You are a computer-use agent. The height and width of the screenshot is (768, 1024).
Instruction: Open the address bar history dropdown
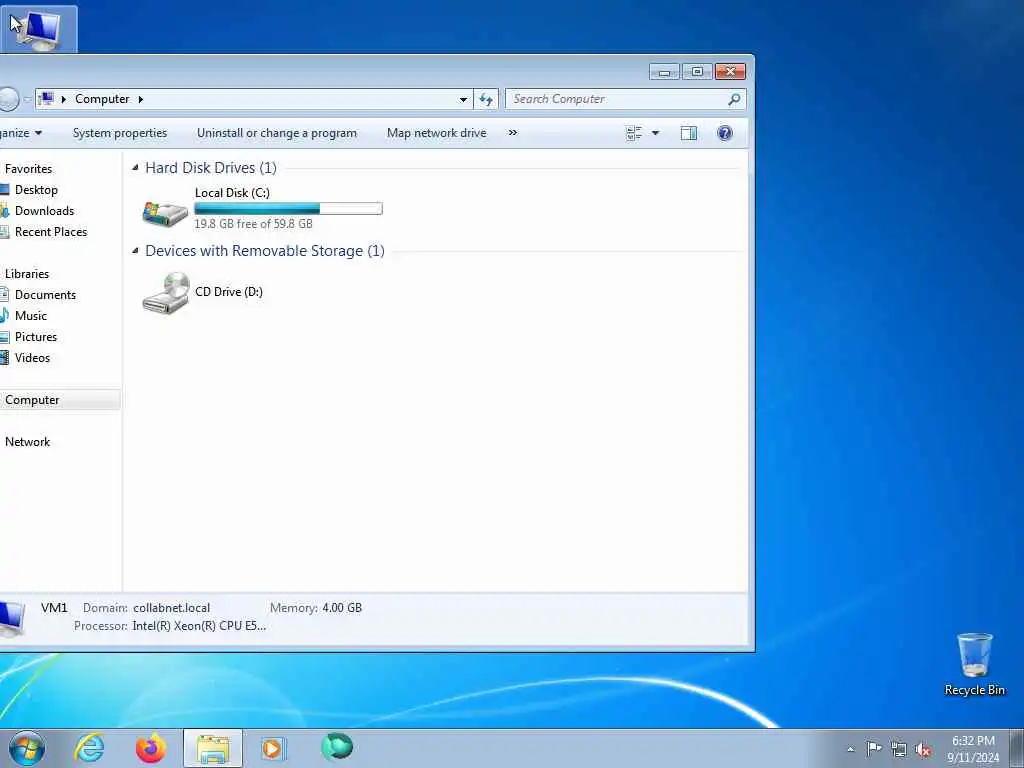tap(463, 99)
